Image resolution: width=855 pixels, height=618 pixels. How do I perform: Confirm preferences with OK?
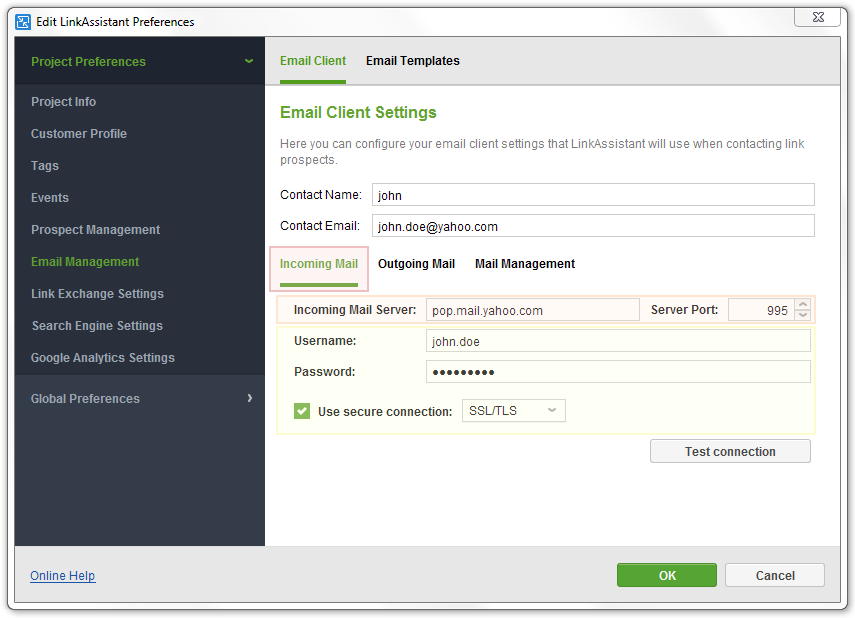tap(667, 575)
